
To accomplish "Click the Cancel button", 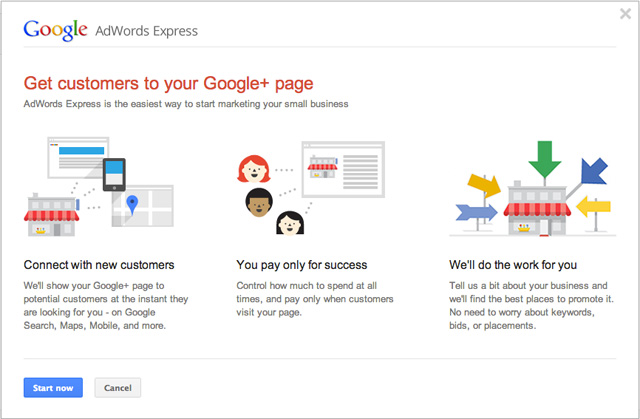I will click(118, 388).
